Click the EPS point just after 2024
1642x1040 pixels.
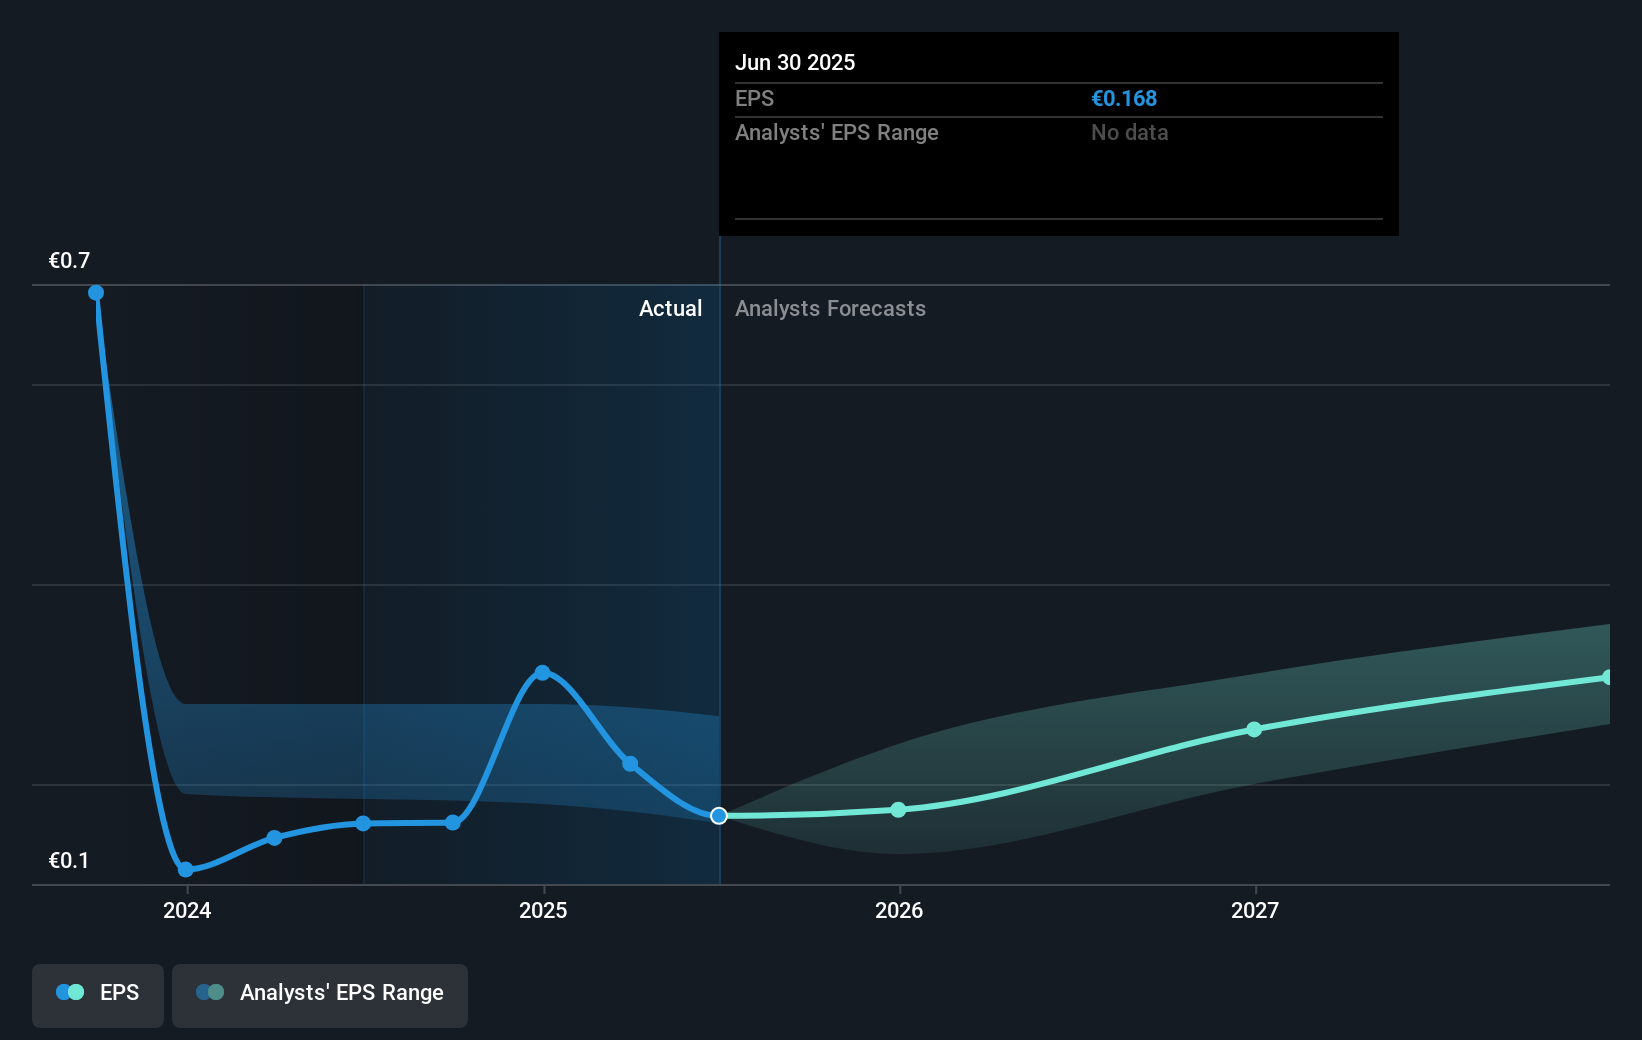coord(274,838)
